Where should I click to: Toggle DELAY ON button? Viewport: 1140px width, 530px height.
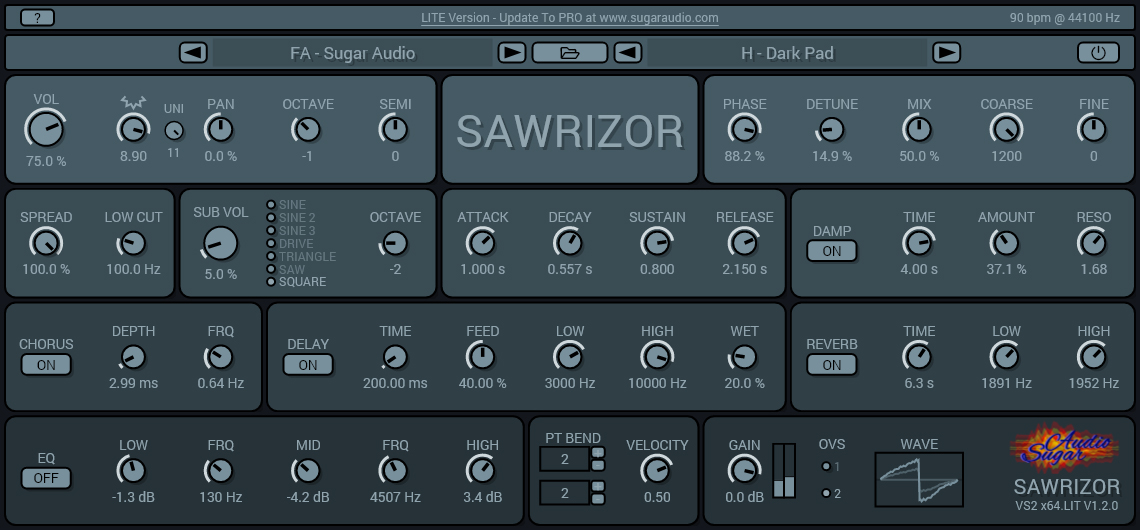pos(308,365)
